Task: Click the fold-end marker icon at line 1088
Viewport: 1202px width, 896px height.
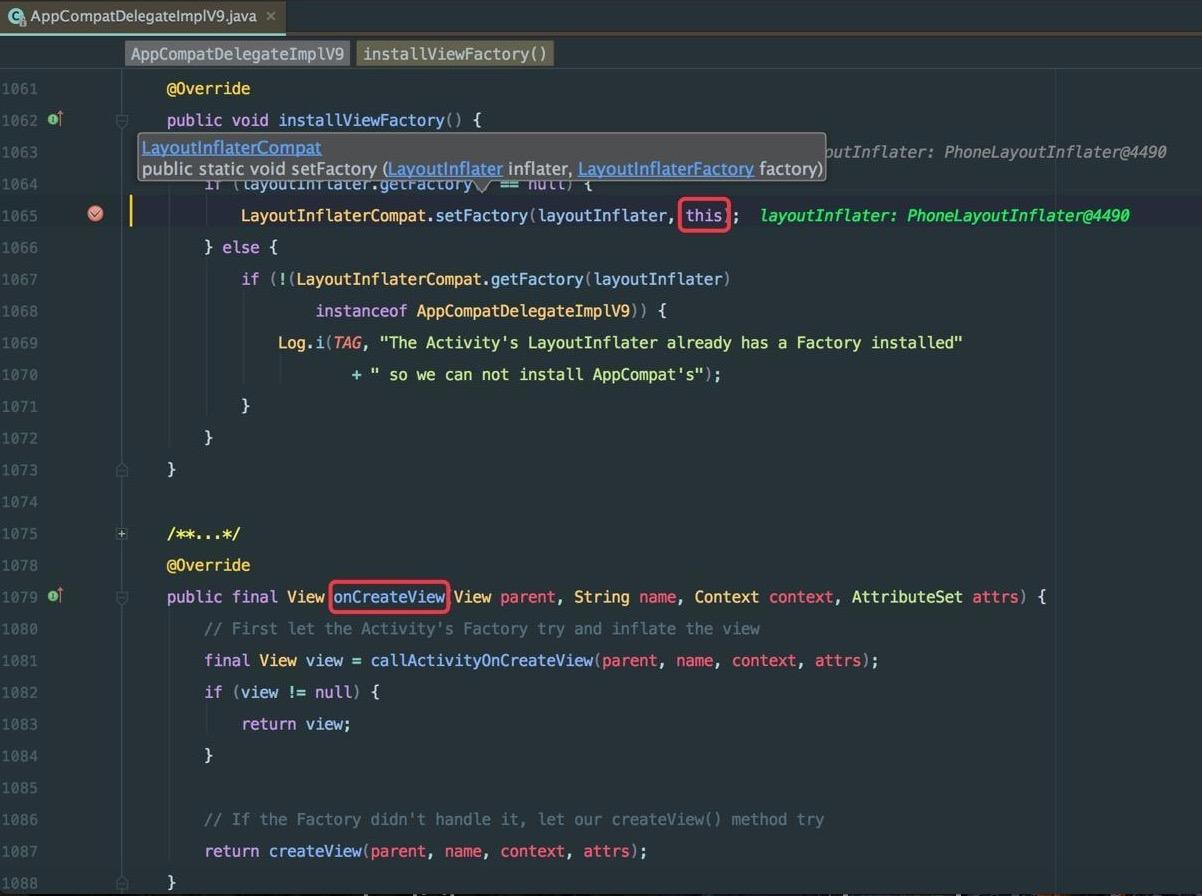Action: [x=121, y=882]
